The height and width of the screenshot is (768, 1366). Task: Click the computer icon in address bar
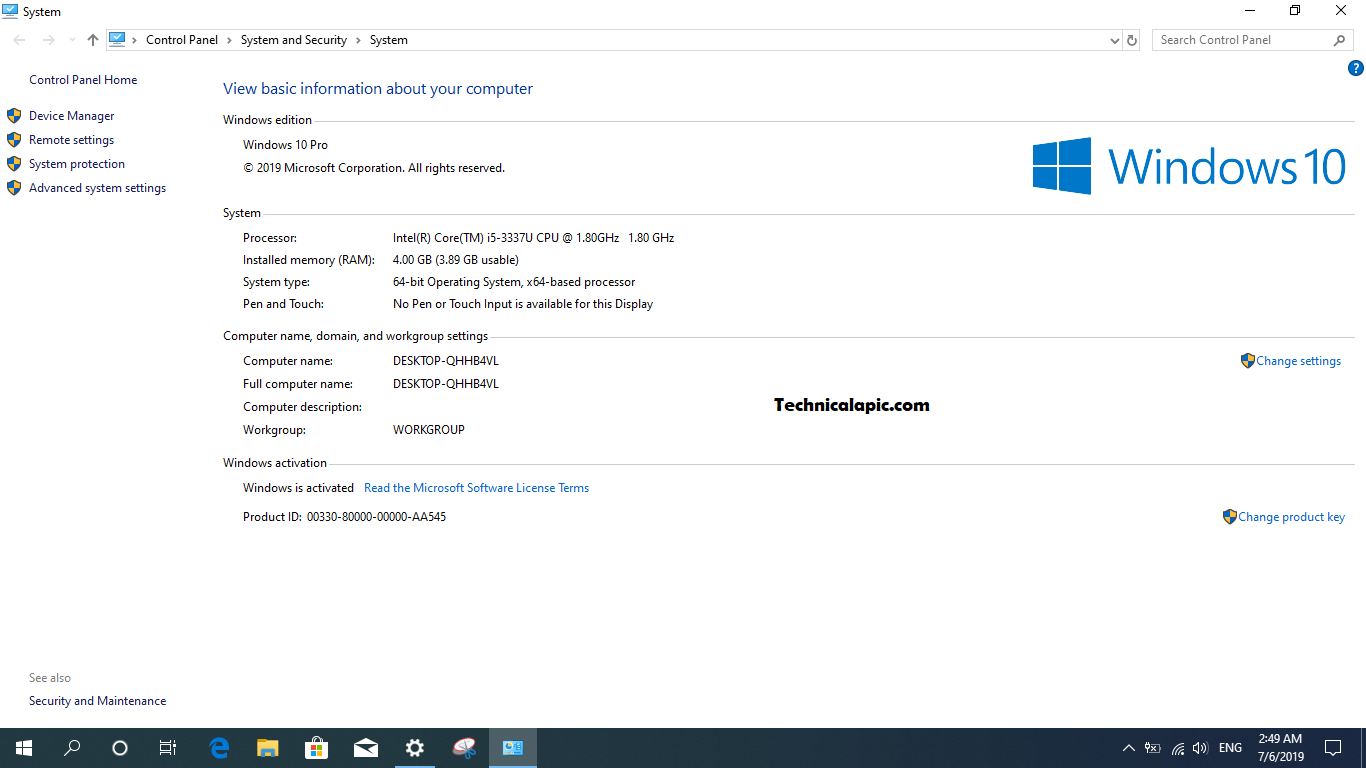(x=117, y=39)
